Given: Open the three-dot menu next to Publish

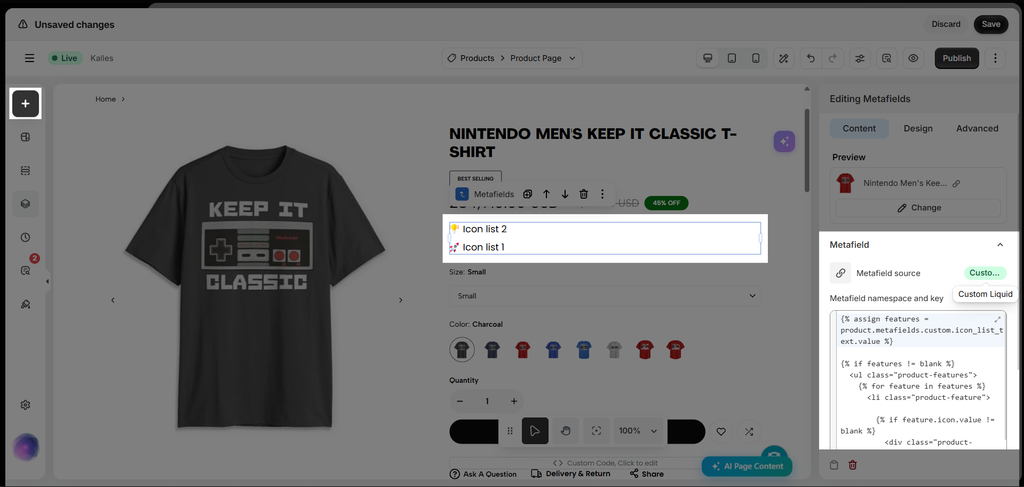Looking at the screenshot, I should tap(995, 58).
